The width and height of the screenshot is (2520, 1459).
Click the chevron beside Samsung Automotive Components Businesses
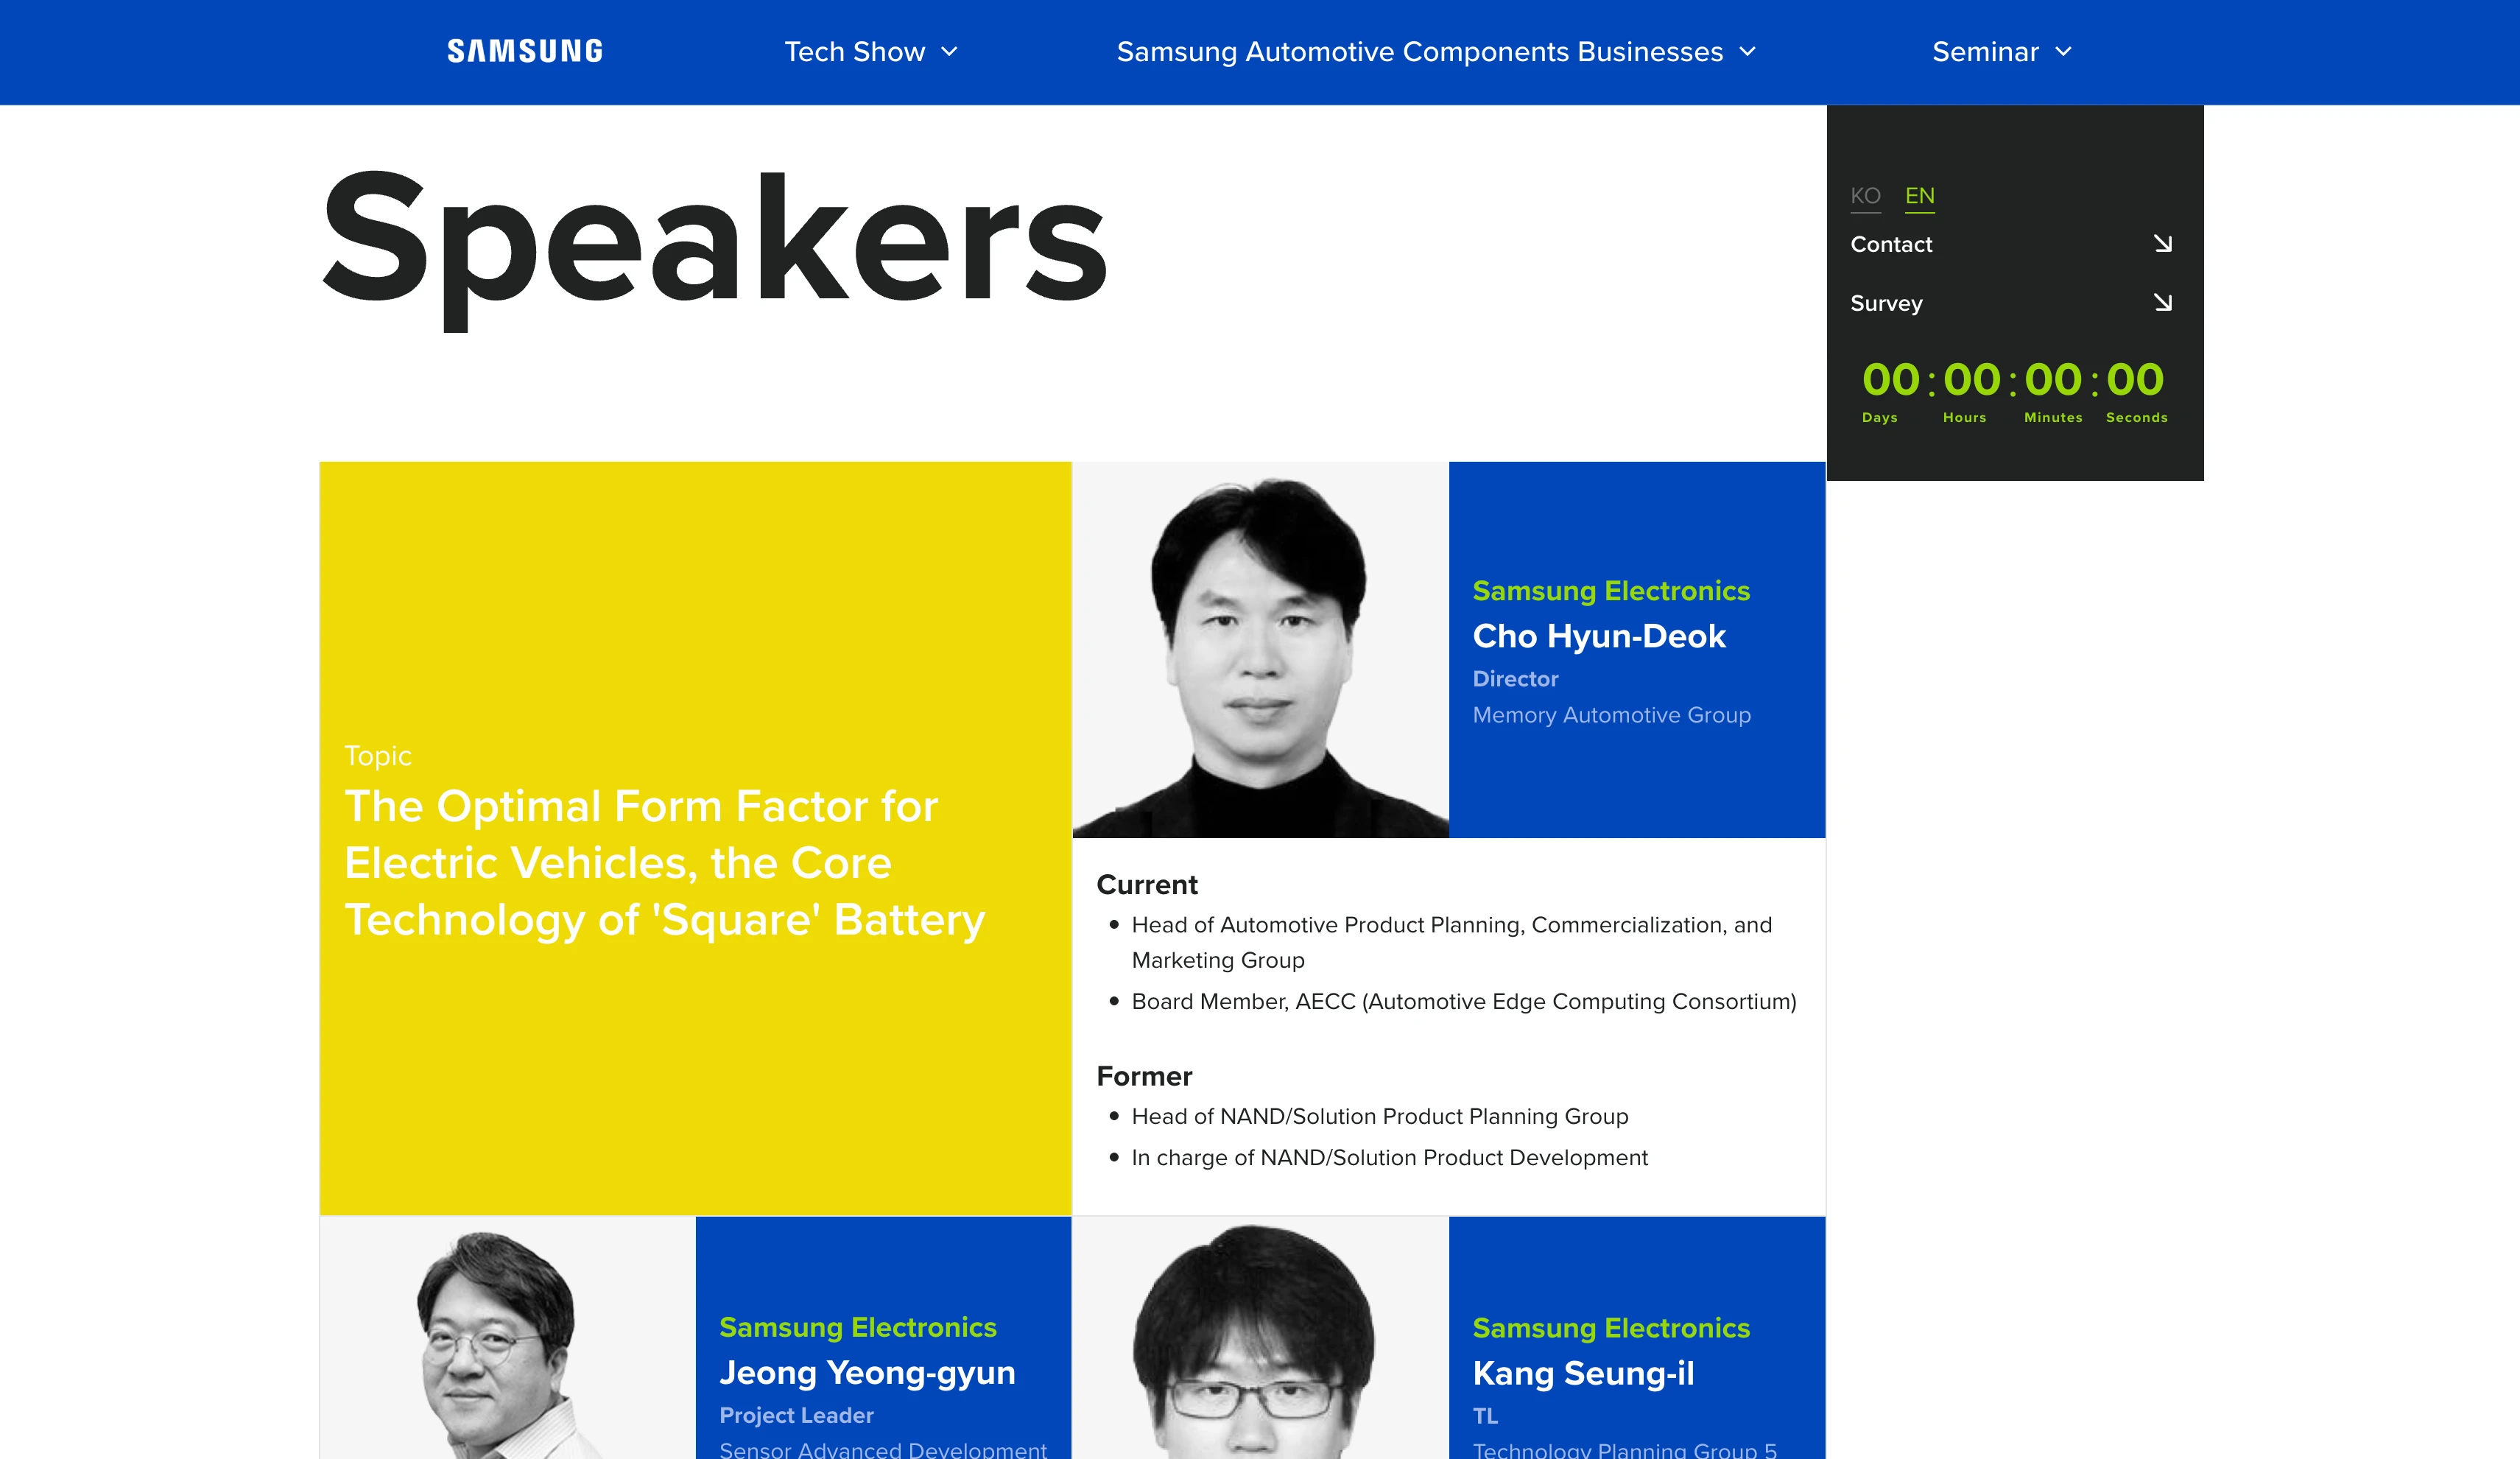tap(1747, 52)
